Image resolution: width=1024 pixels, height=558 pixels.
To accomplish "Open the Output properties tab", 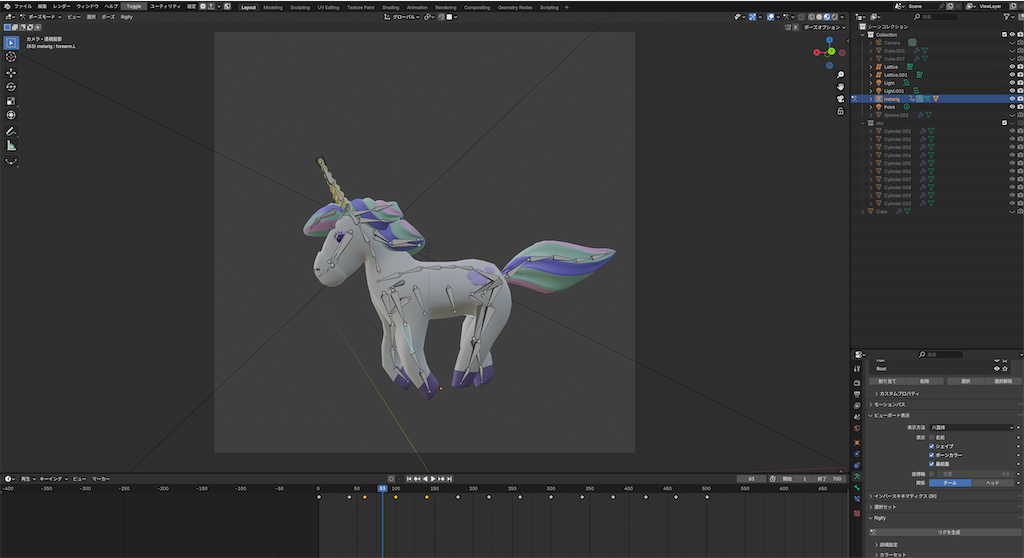I will [x=857, y=395].
